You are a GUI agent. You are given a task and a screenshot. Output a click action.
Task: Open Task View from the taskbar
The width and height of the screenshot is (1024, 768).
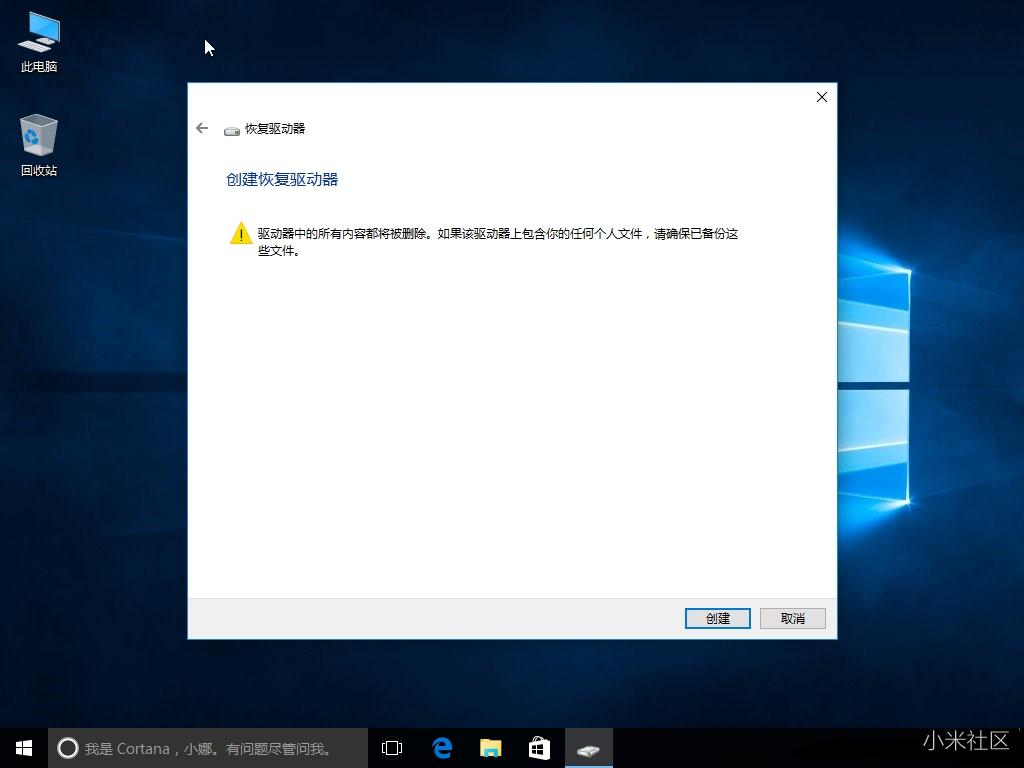point(391,747)
